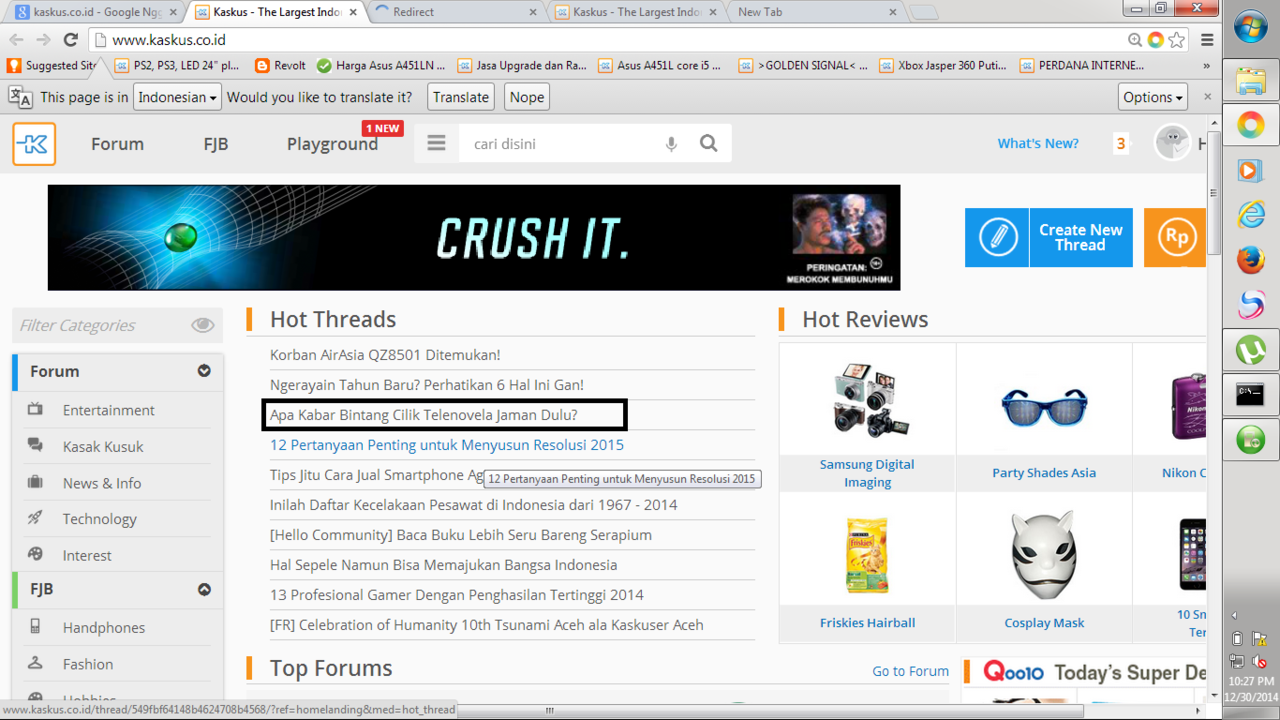
Task: Dismiss the translate bar with X
Action: [x=1207, y=97]
